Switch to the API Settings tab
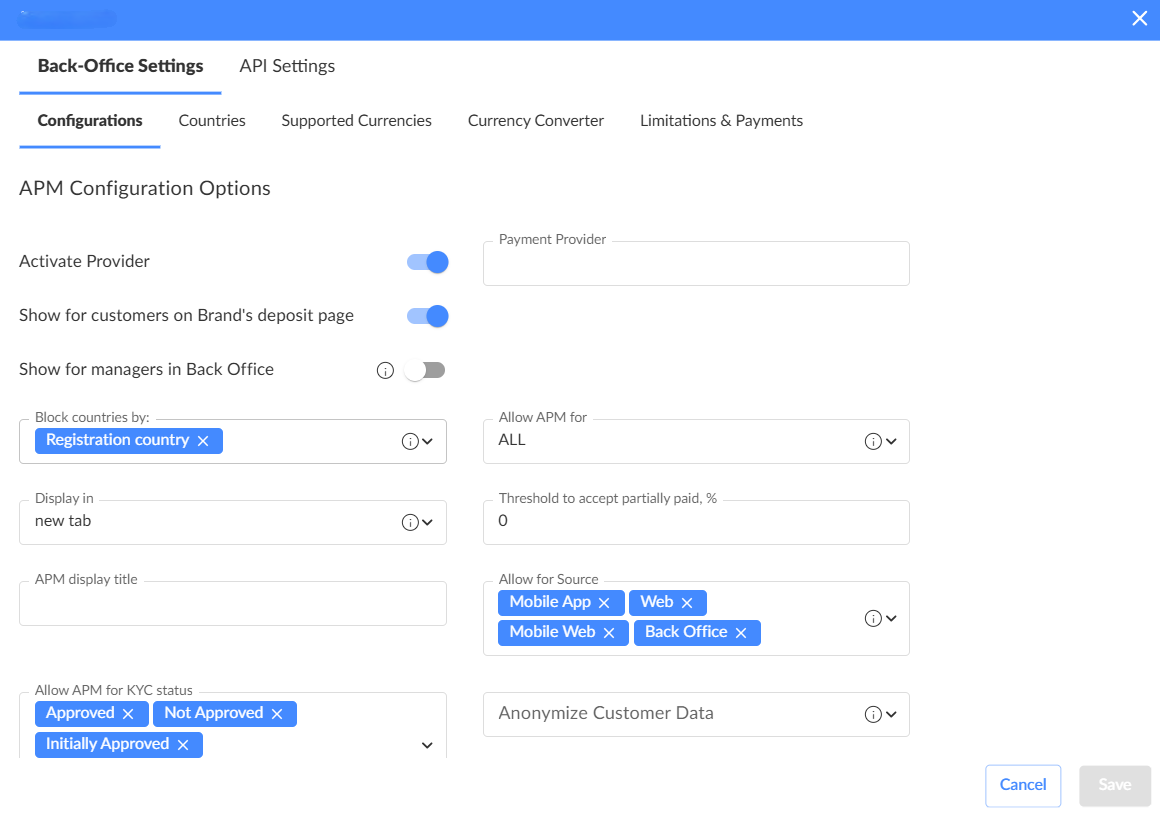1160x817 pixels. (x=287, y=66)
